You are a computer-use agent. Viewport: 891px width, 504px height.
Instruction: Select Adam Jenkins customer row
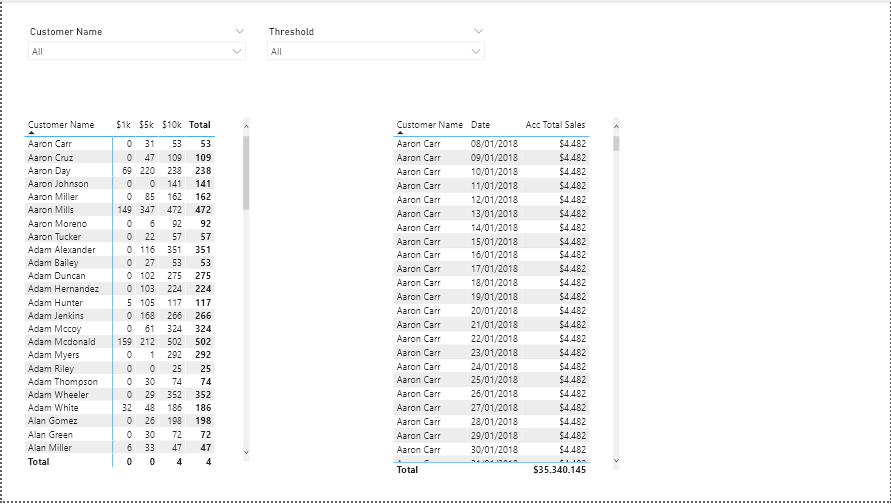click(119, 315)
